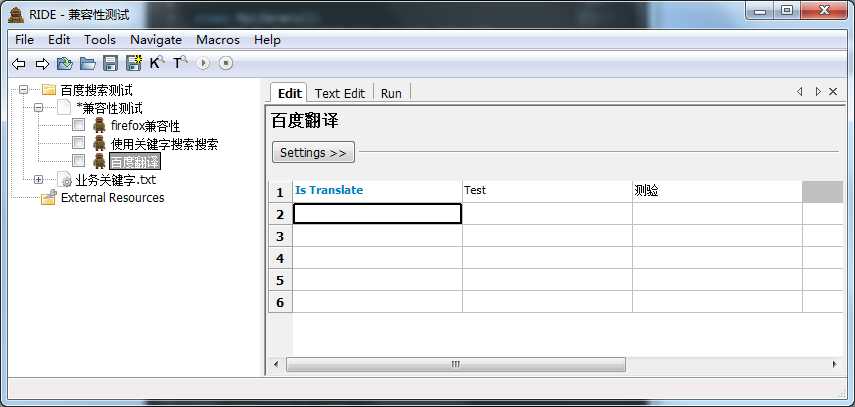This screenshot has width=855, height=407.
Task: Click the first cell of row 2
Action: (377, 214)
